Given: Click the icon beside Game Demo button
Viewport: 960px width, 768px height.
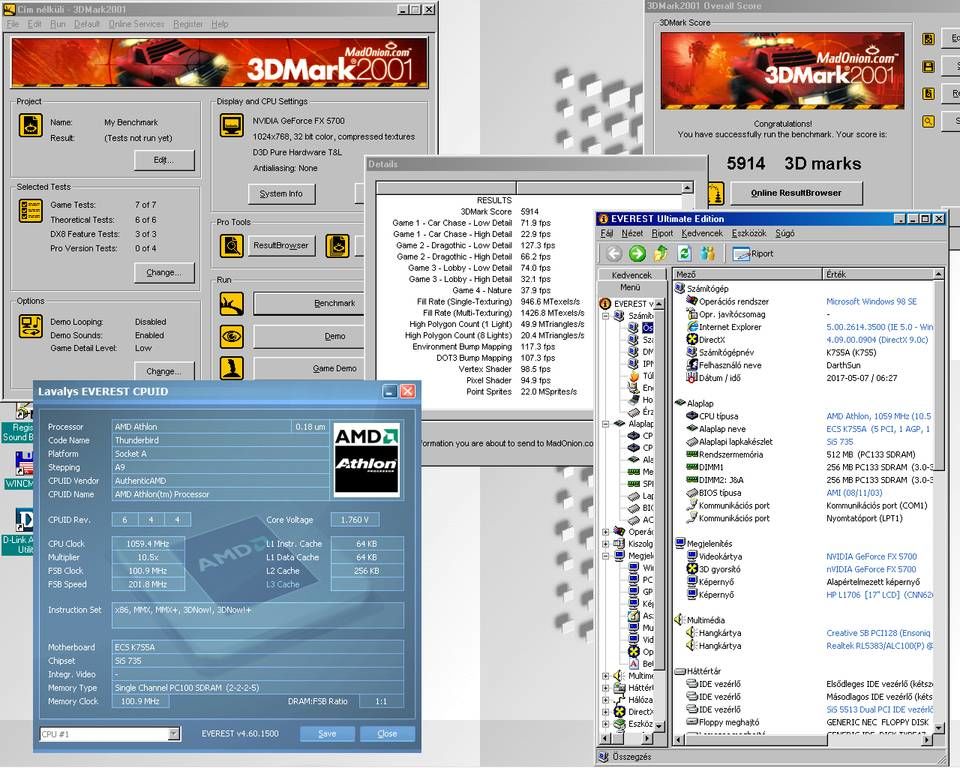Looking at the screenshot, I should [231, 368].
